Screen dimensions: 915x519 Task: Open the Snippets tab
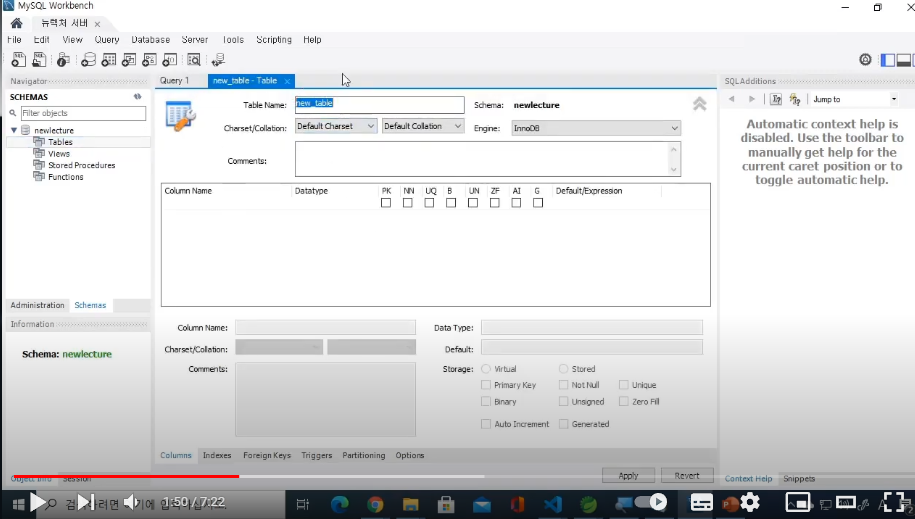799,479
